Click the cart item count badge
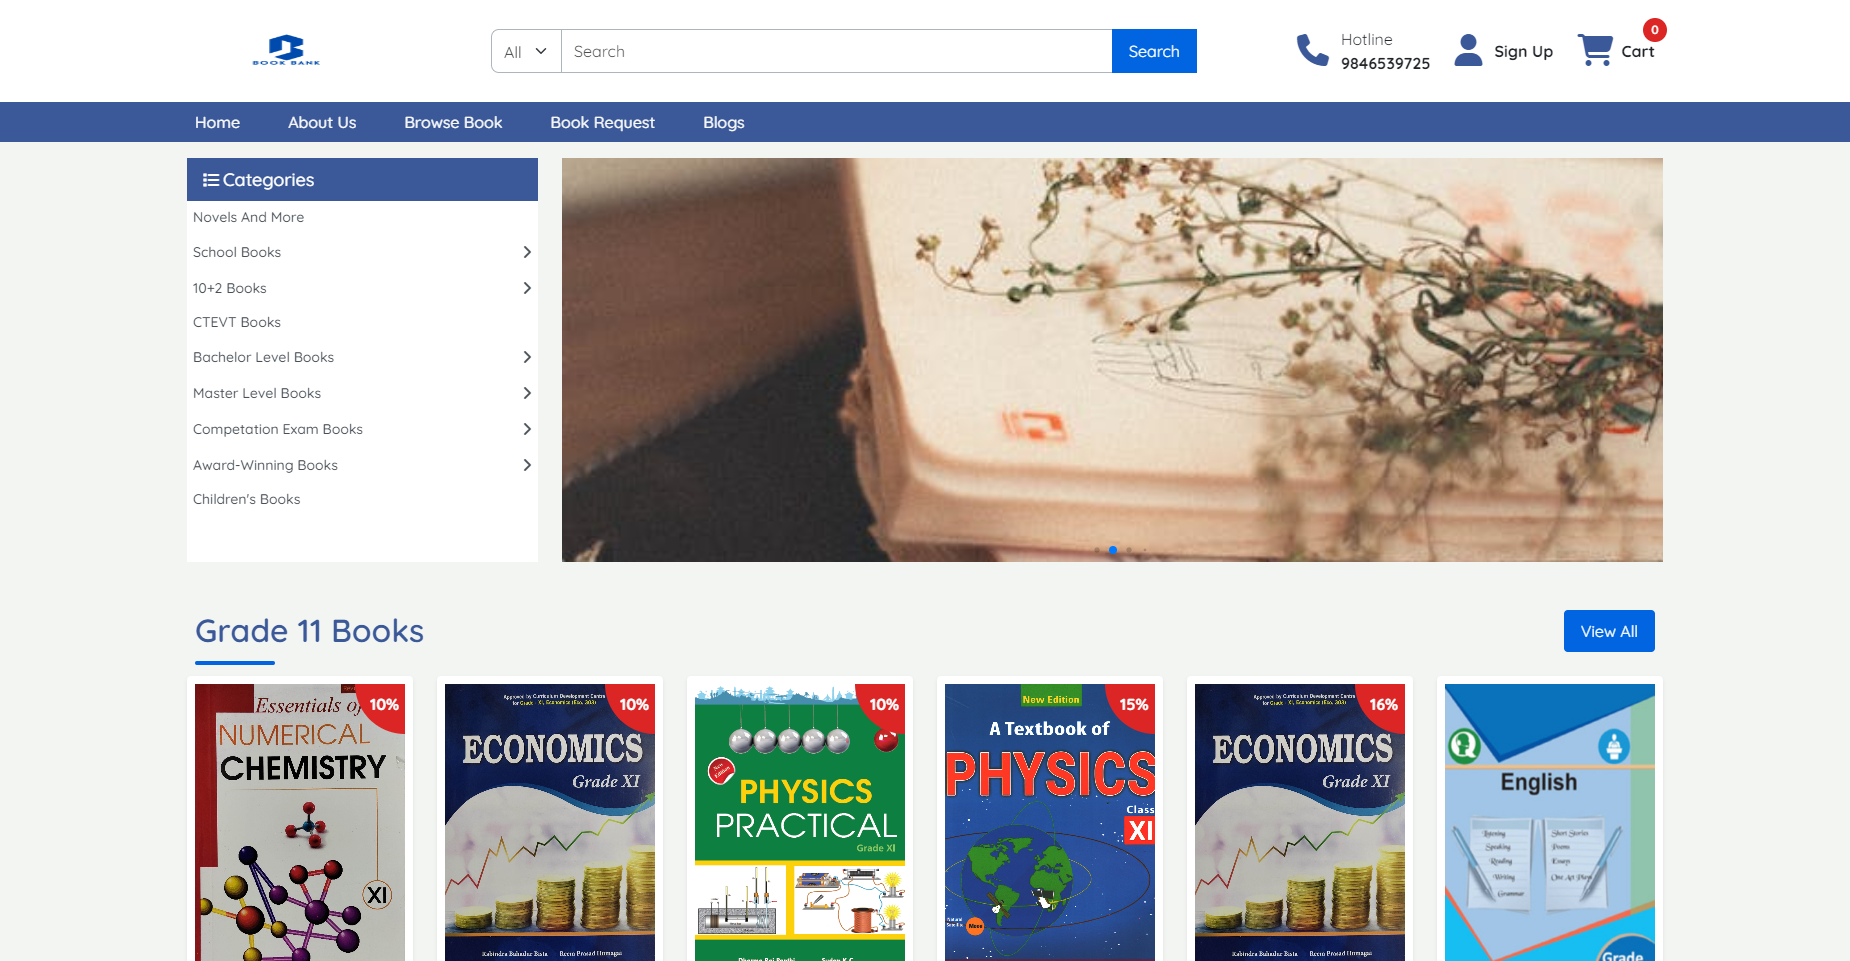The image size is (1850, 961). pos(1655,30)
